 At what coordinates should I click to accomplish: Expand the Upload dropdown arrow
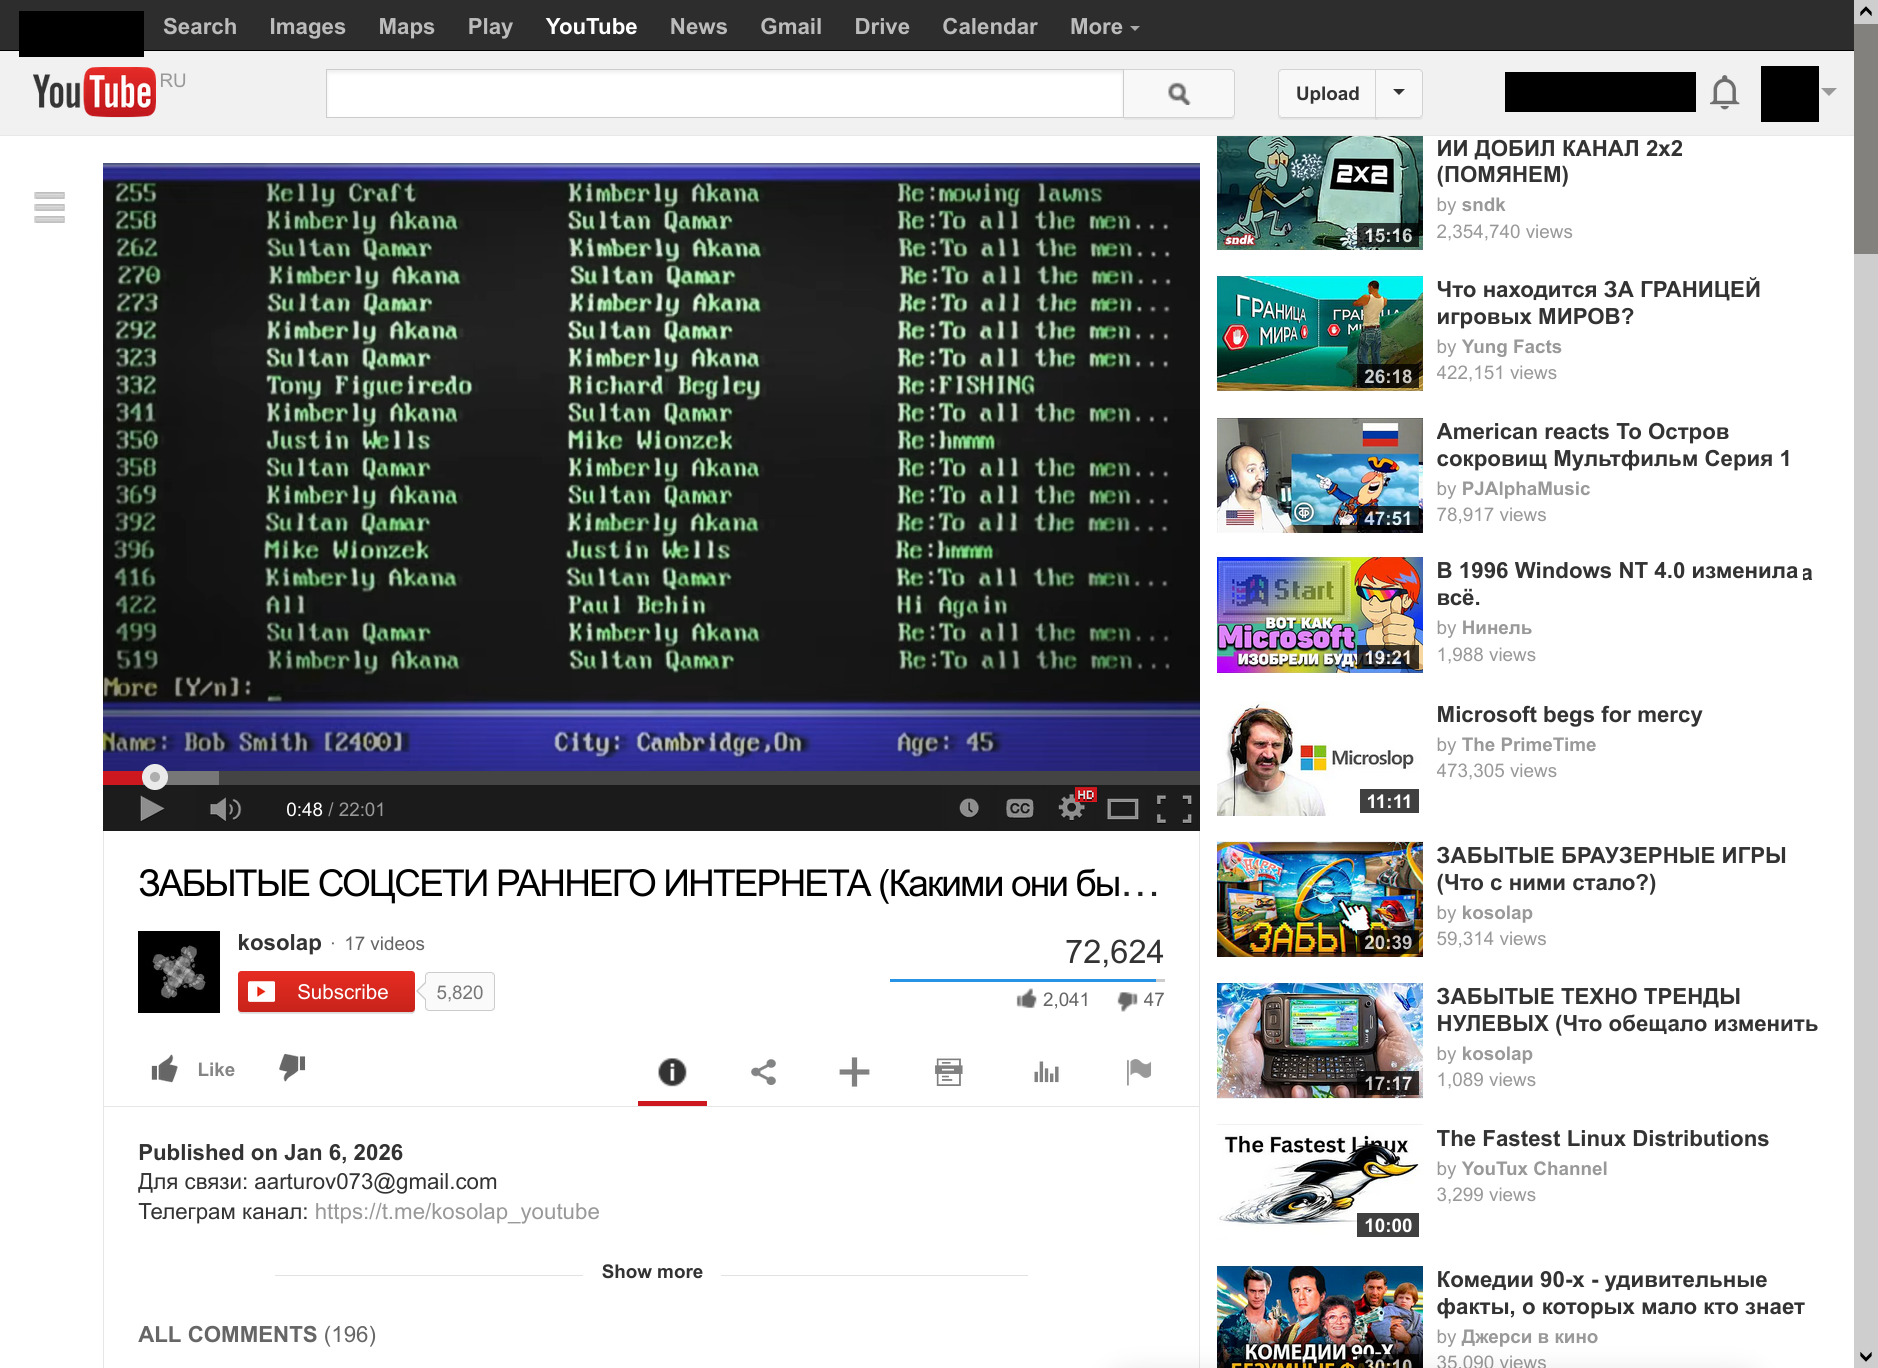coord(1398,93)
